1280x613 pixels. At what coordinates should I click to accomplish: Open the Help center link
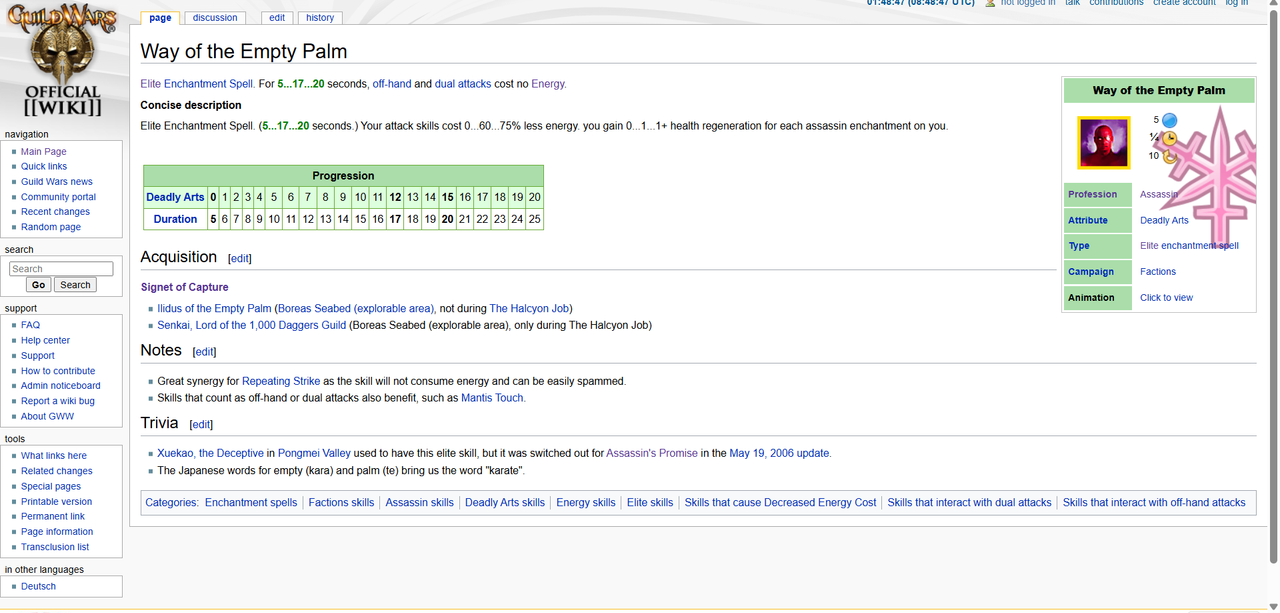click(46, 340)
